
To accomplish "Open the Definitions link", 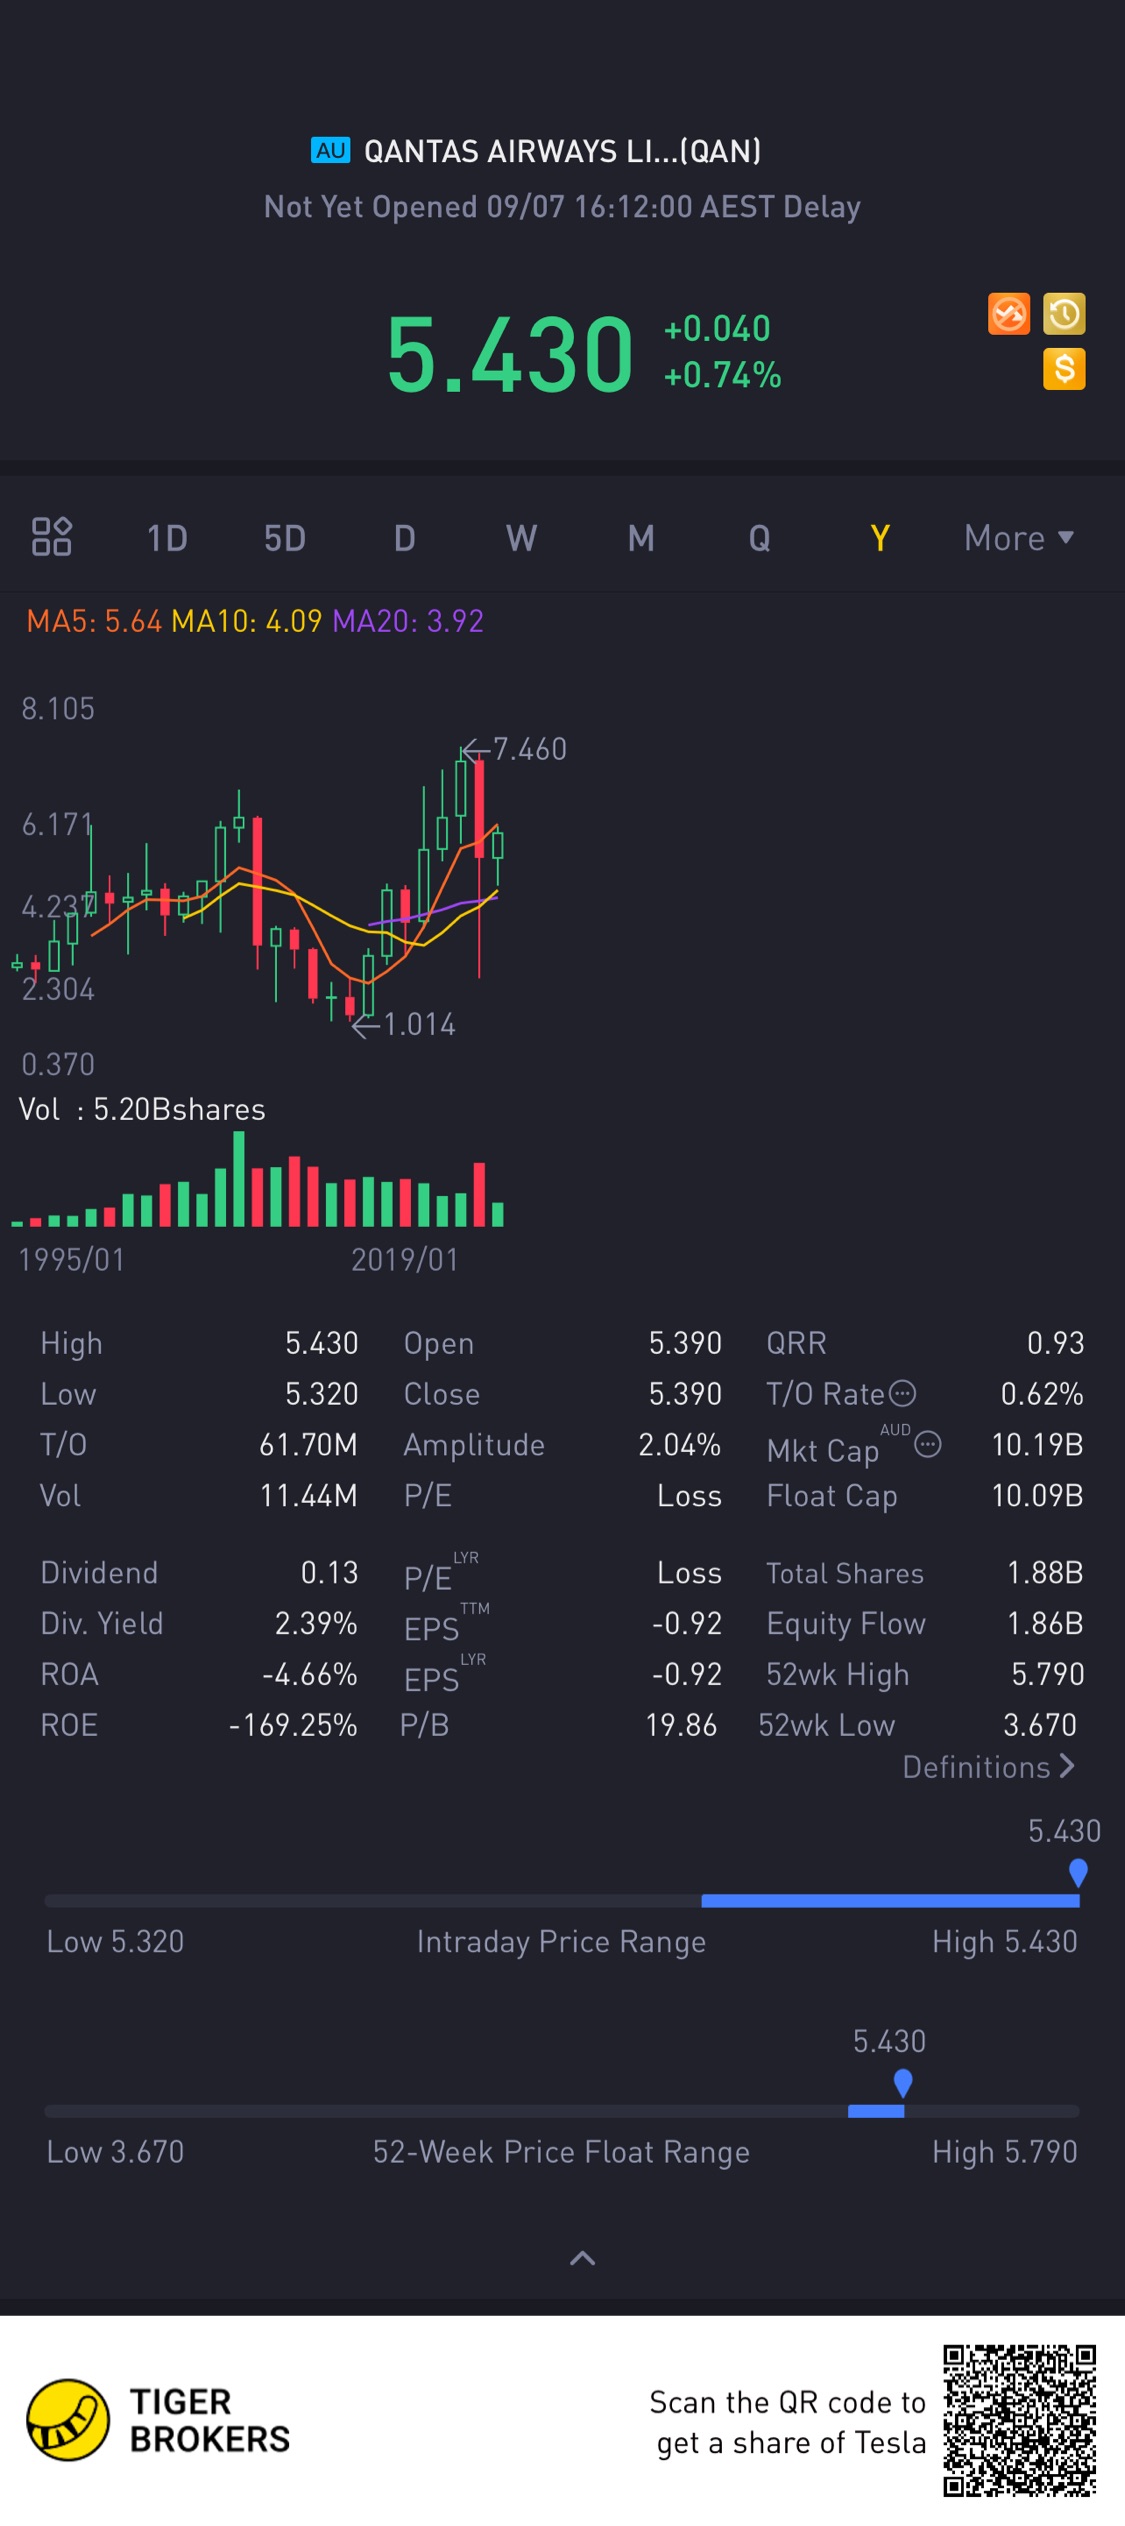I will coord(988,1768).
